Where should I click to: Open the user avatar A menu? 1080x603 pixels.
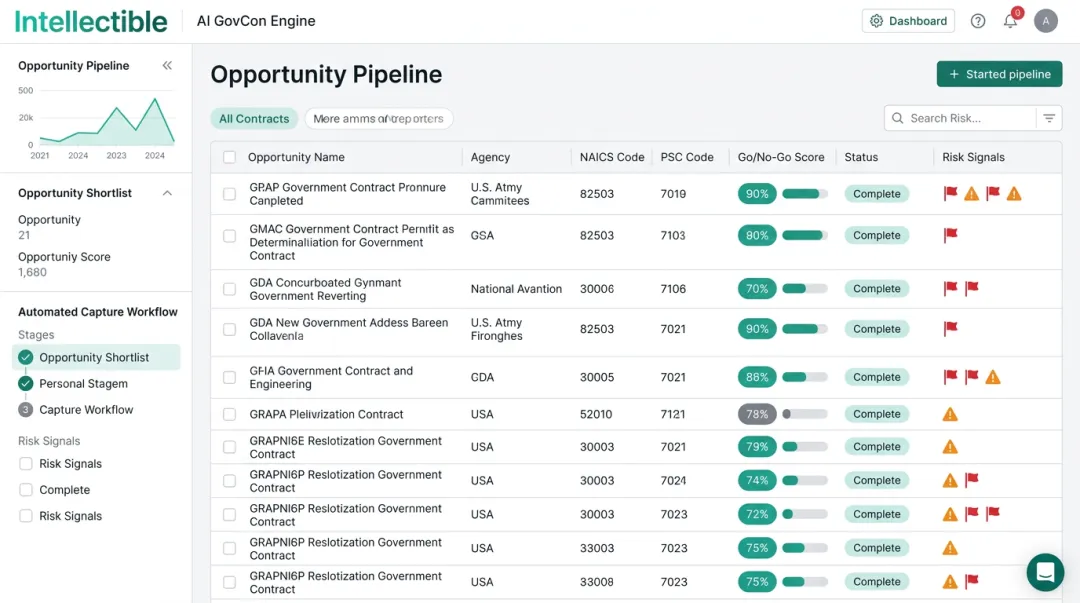point(1045,21)
